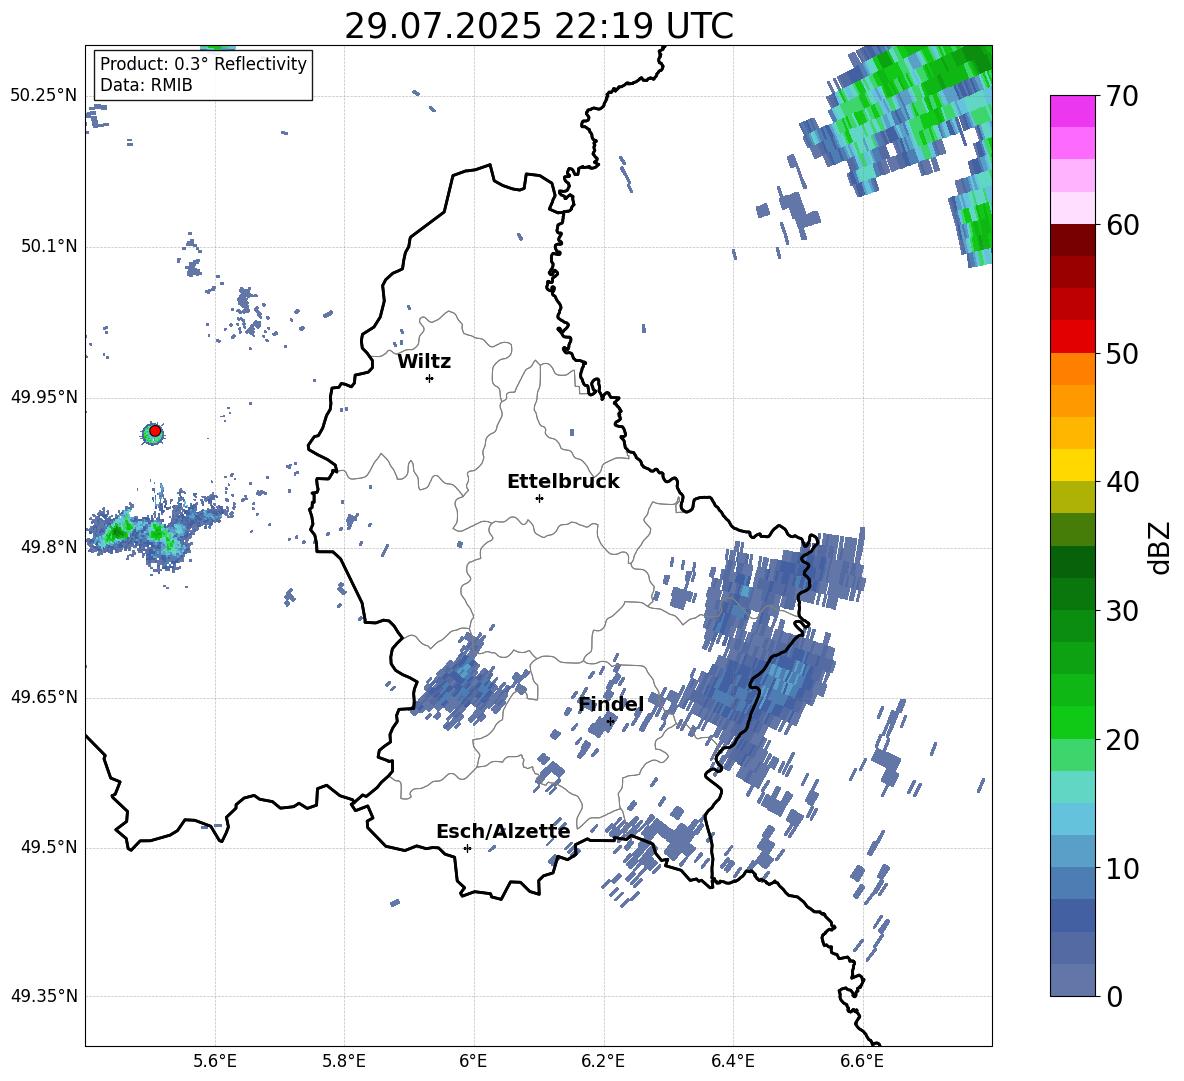Click the Findel city label
The height and width of the screenshot is (1081, 1184).
tap(611, 704)
